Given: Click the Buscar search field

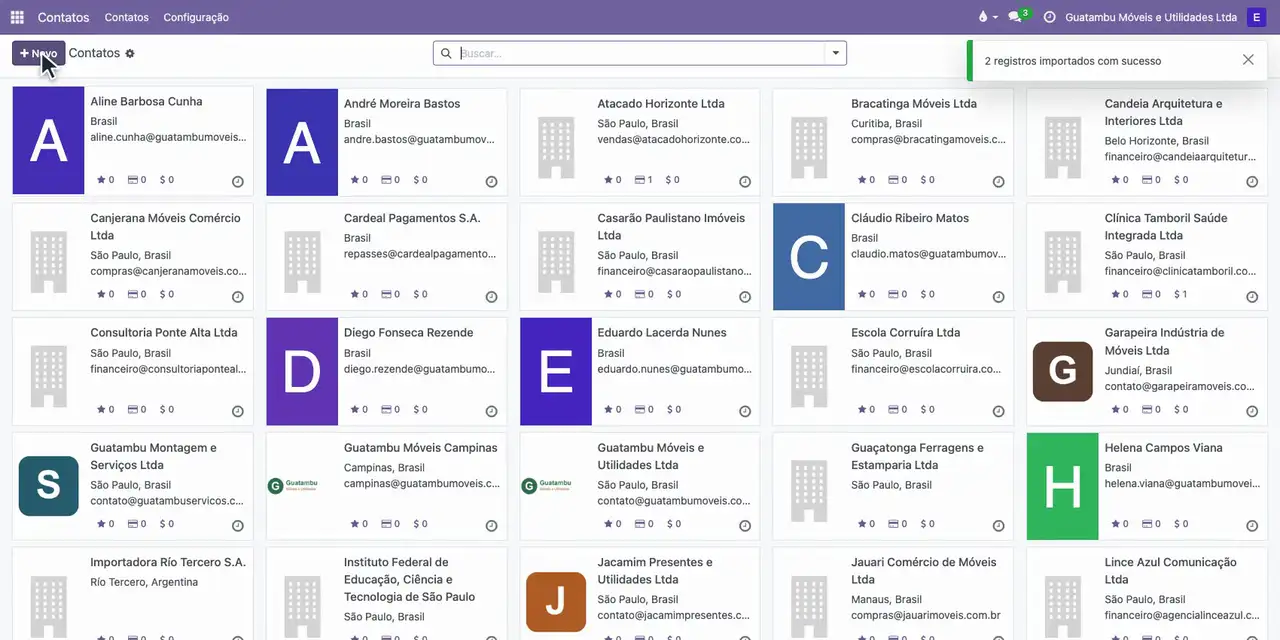Looking at the screenshot, I should (640, 53).
